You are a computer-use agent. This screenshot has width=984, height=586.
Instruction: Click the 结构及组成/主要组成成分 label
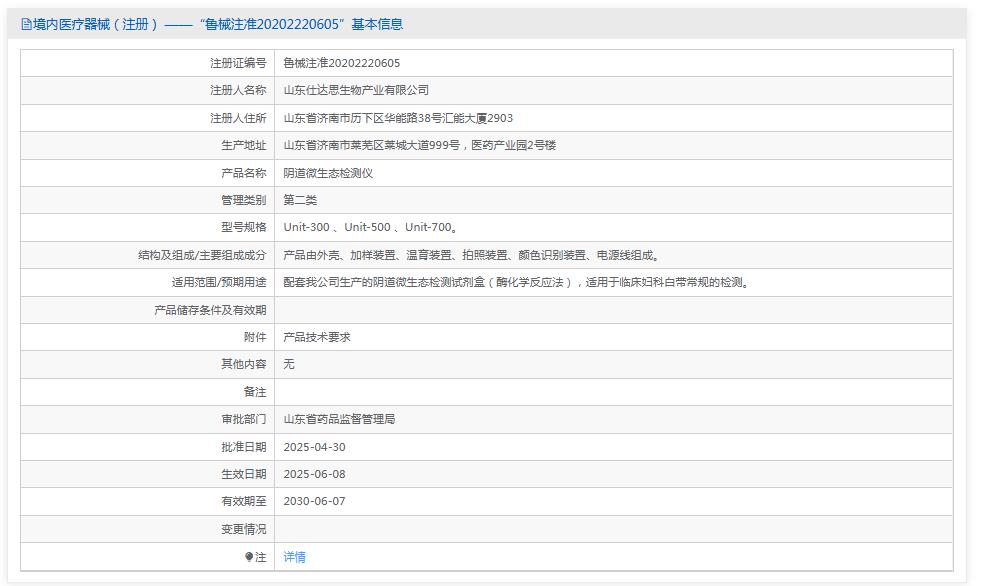tap(202, 255)
